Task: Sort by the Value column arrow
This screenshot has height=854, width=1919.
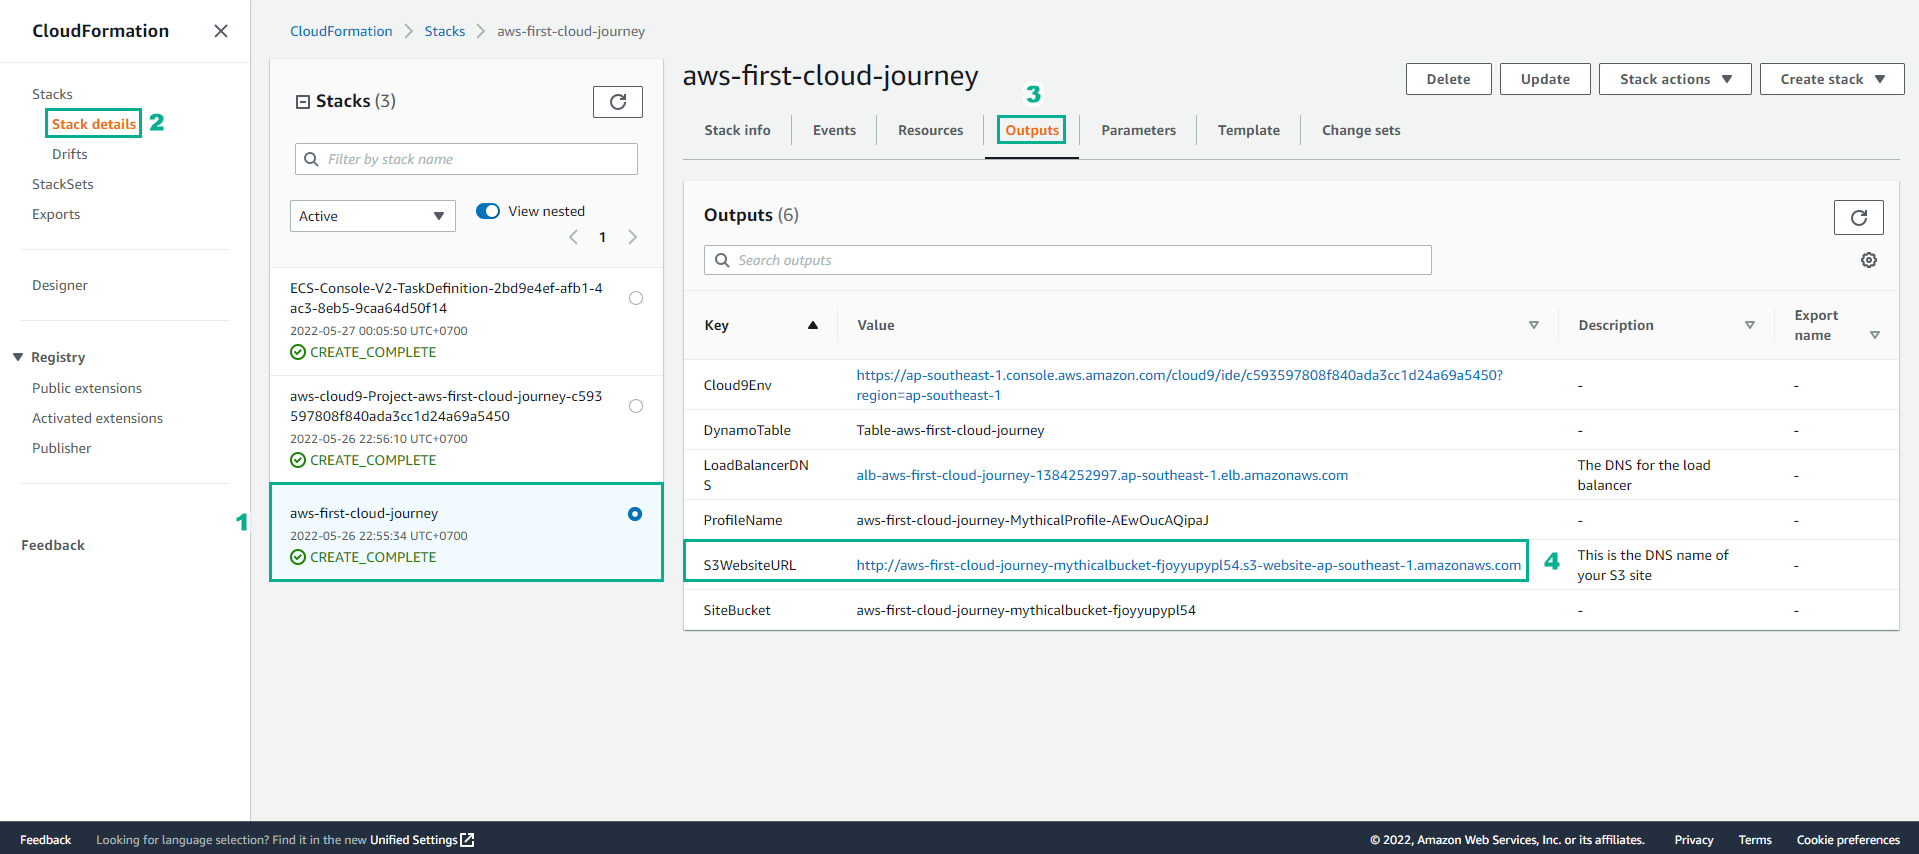Action: [1534, 325]
